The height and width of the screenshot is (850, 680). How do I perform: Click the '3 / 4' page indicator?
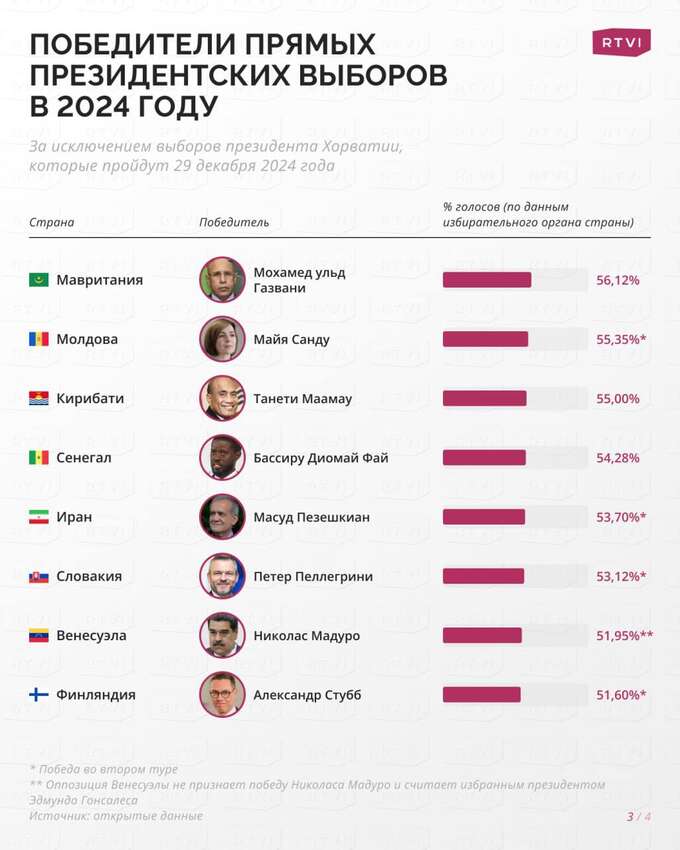tap(639, 816)
